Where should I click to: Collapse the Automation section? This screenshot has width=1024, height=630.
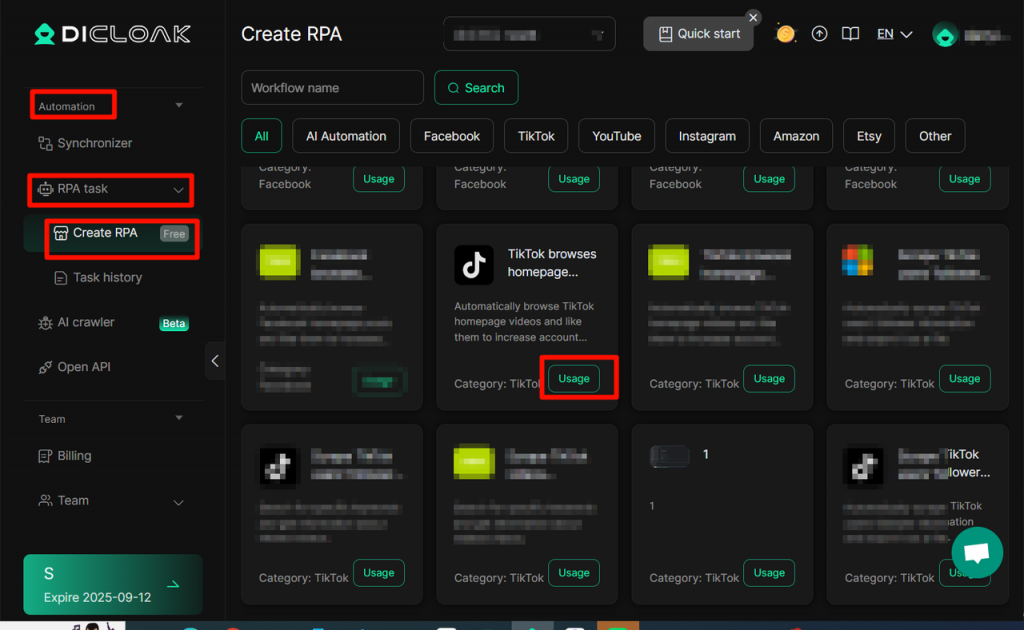click(x=179, y=105)
